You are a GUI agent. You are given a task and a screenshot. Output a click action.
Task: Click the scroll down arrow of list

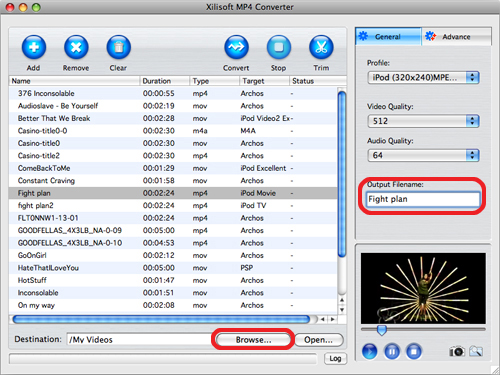[342, 310]
